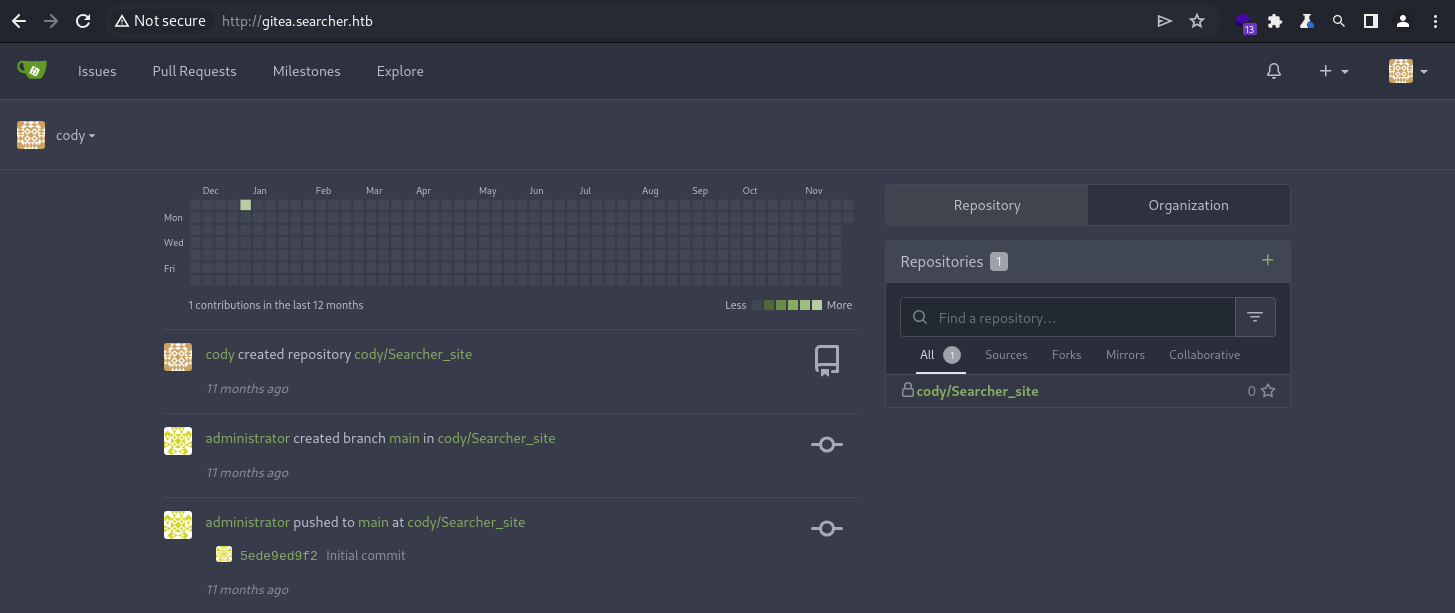Open the Issues page
Viewport: 1455px width, 613px height.
(97, 71)
